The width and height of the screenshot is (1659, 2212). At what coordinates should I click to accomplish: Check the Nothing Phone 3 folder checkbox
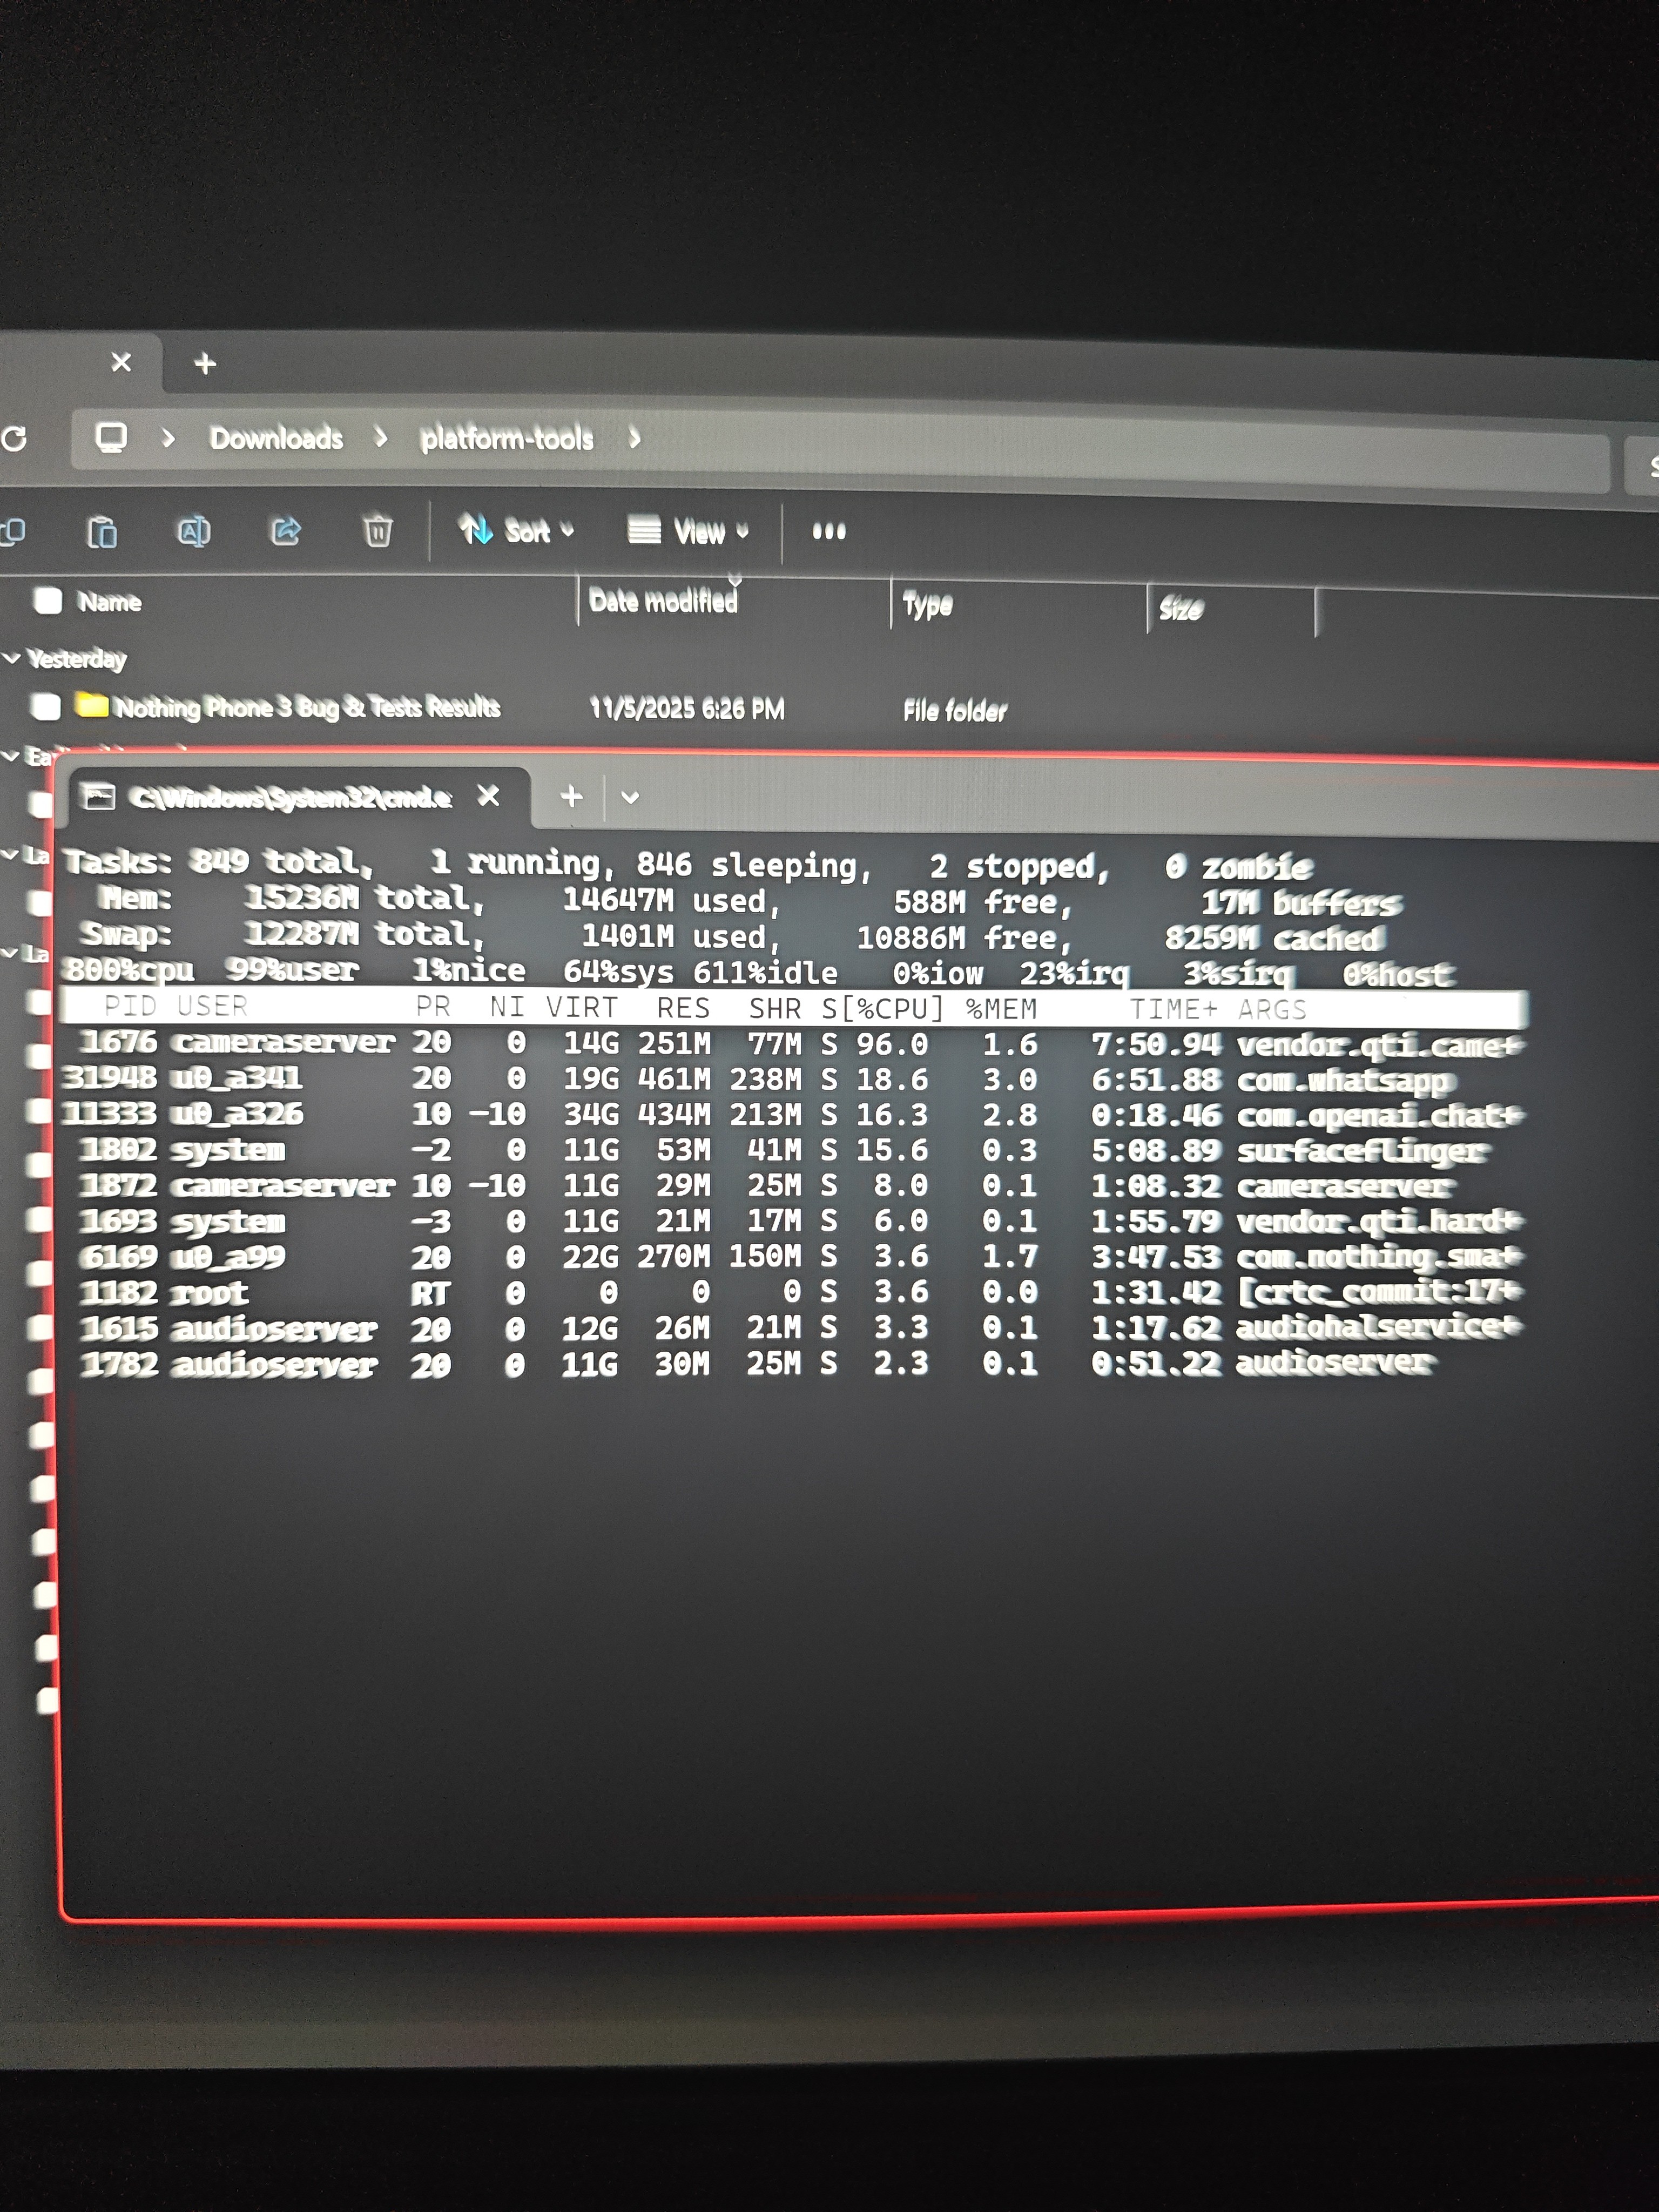[x=46, y=707]
